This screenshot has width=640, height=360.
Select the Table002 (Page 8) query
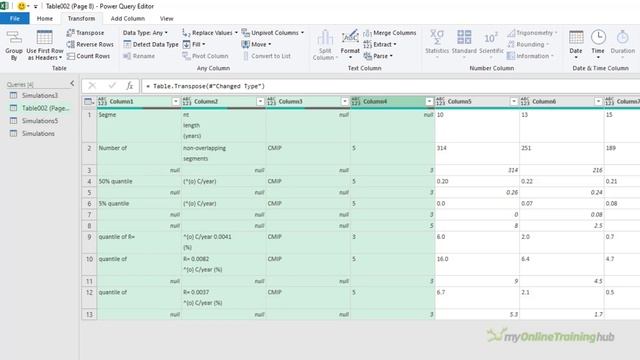coord(40,108)
